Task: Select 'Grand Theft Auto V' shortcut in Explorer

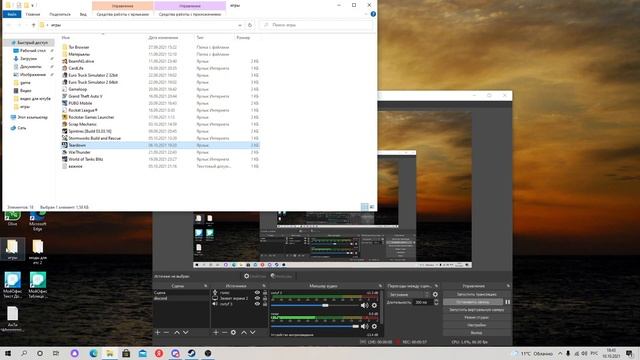Action: [x=85, y=96]
